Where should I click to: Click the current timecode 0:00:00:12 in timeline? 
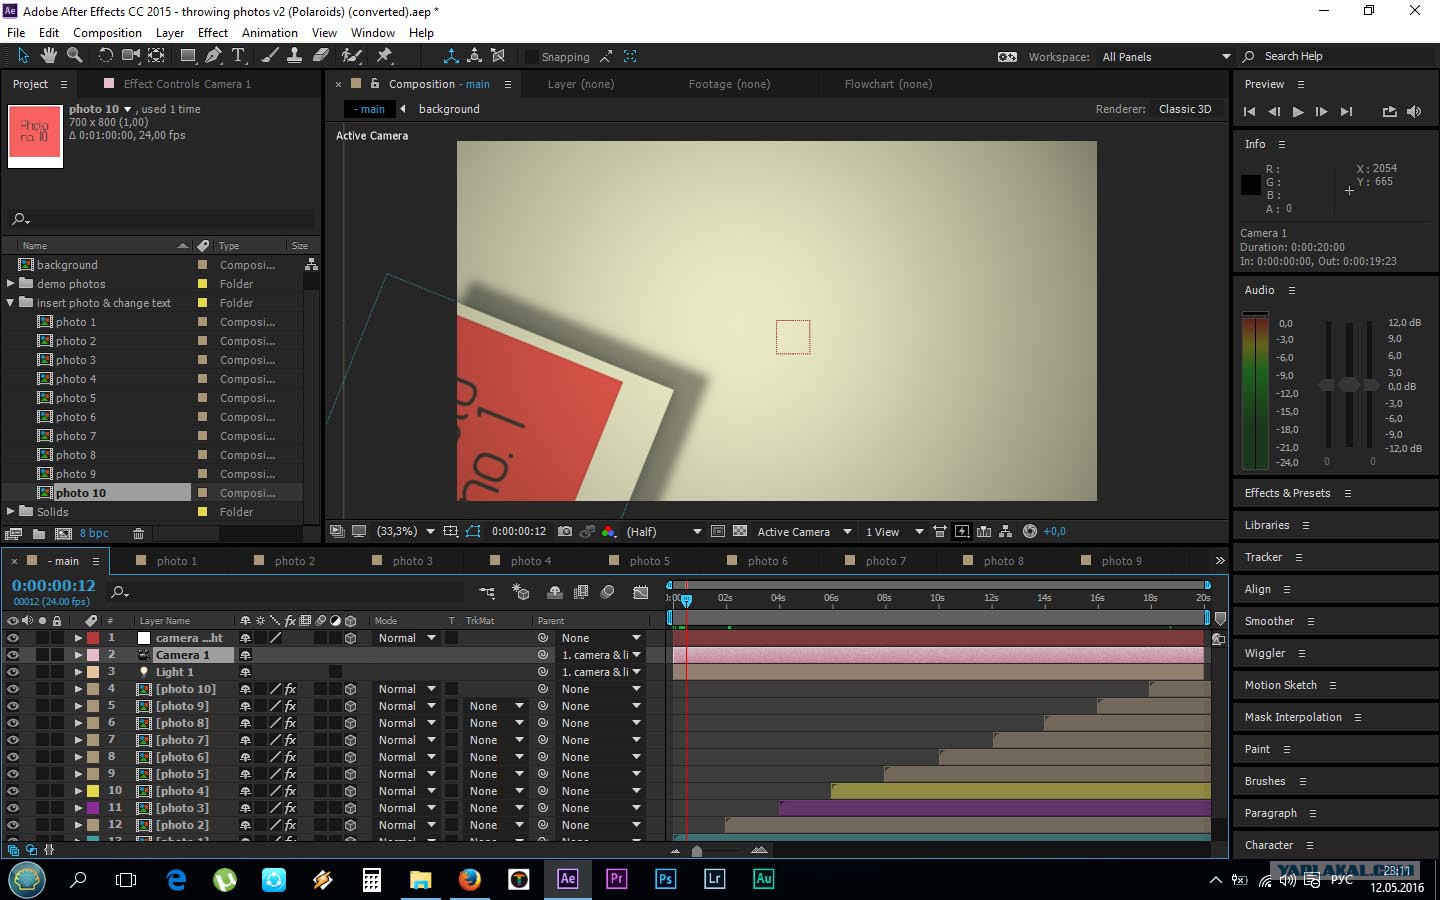point(54,586)
